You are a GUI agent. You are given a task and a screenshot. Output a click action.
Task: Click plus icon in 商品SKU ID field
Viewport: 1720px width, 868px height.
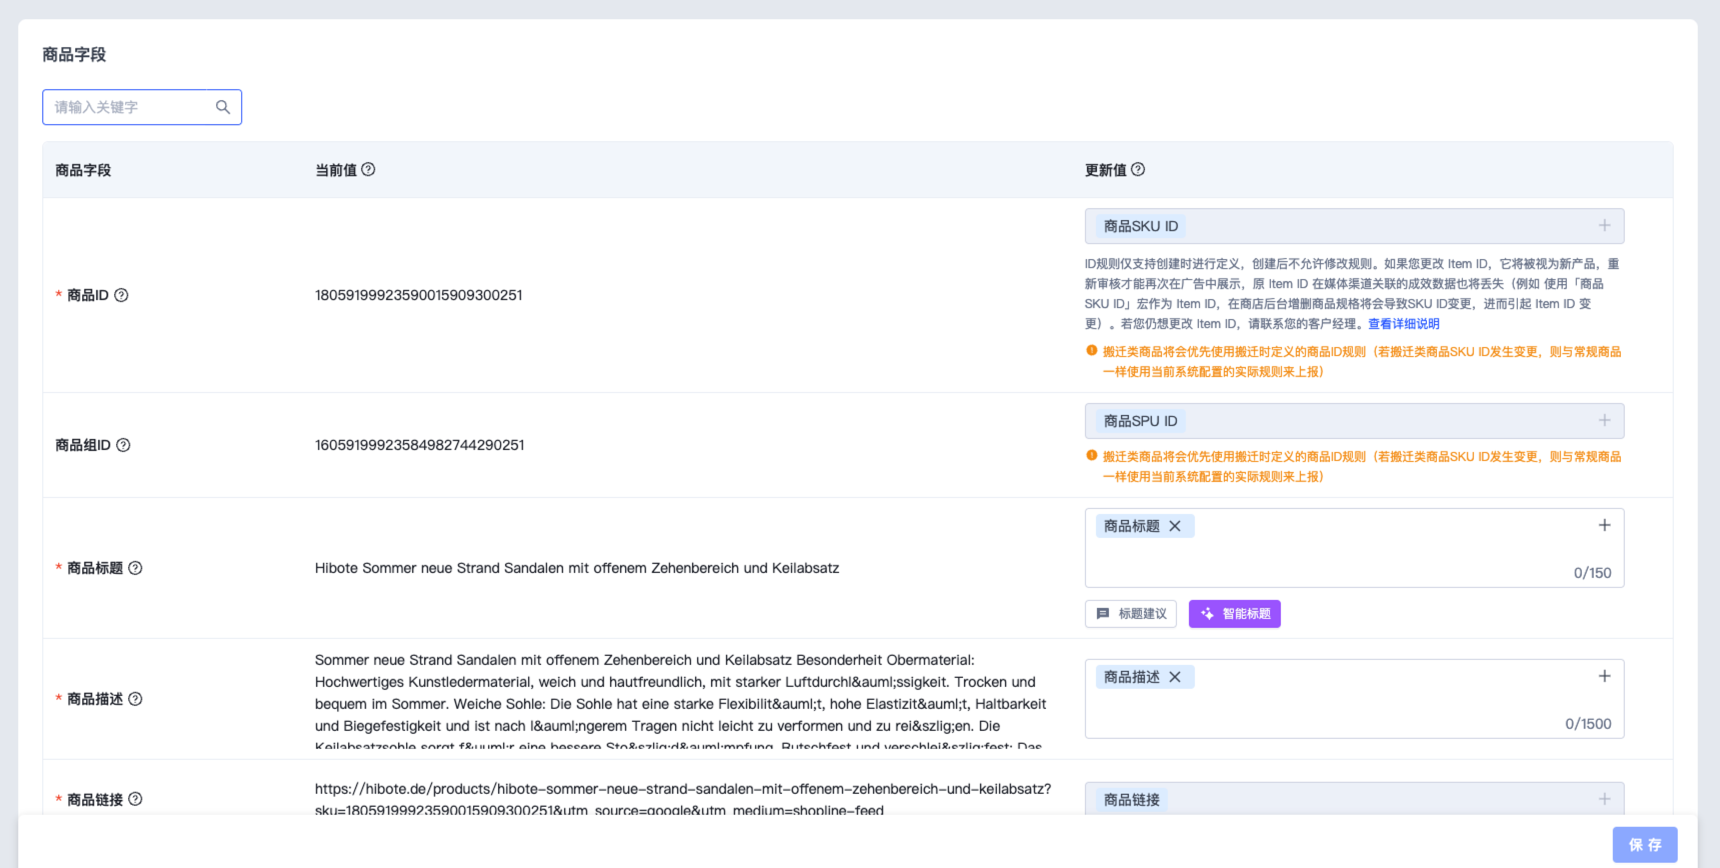(1604, 226)
